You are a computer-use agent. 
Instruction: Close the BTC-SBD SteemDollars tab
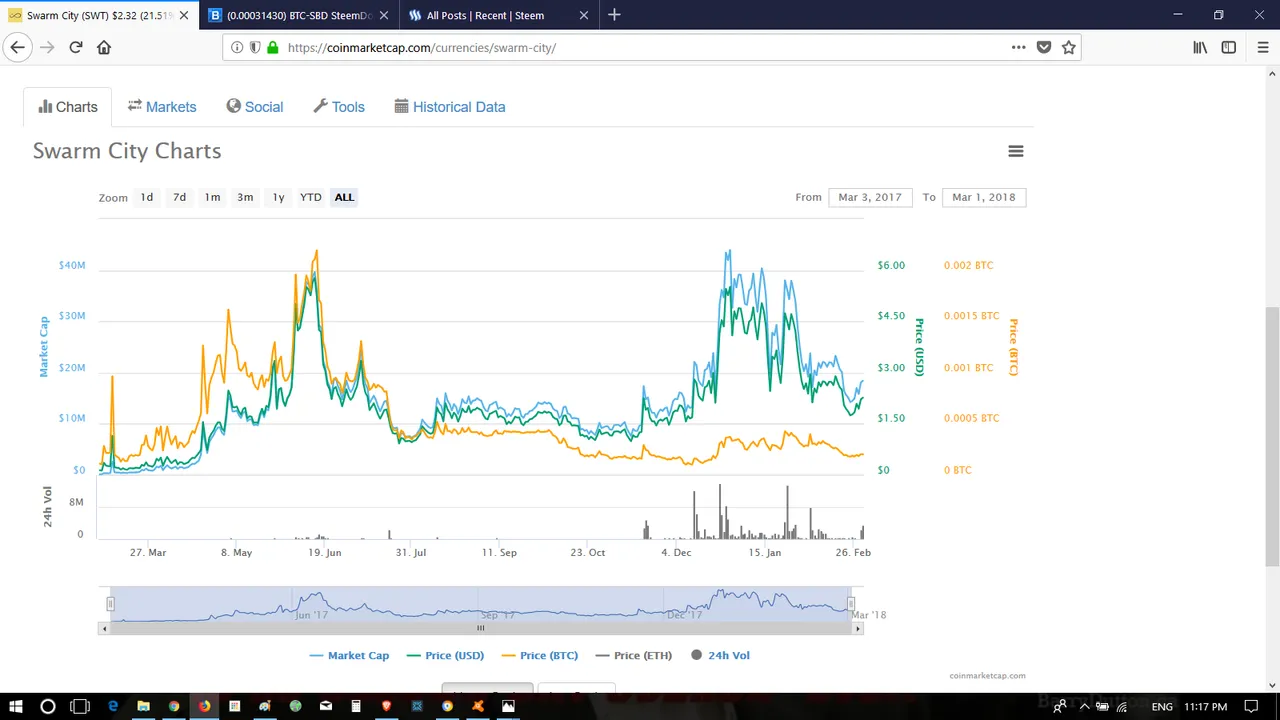tap(384, 15)
